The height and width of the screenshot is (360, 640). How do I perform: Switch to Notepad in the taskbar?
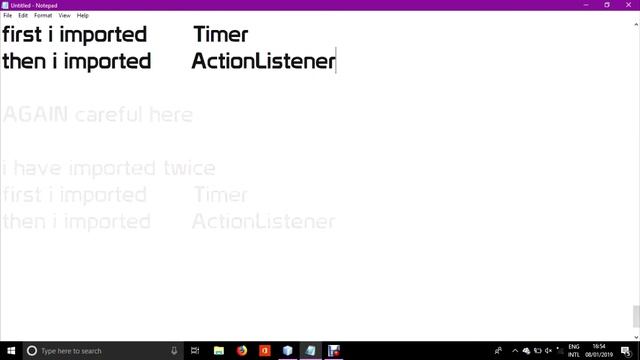[x=311, y=351]
